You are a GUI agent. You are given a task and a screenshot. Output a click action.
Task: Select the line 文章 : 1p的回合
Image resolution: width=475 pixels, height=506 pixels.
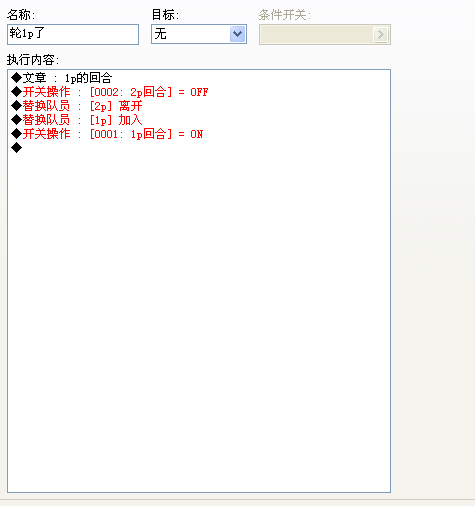pyautogui.click(x=62, y=78)
